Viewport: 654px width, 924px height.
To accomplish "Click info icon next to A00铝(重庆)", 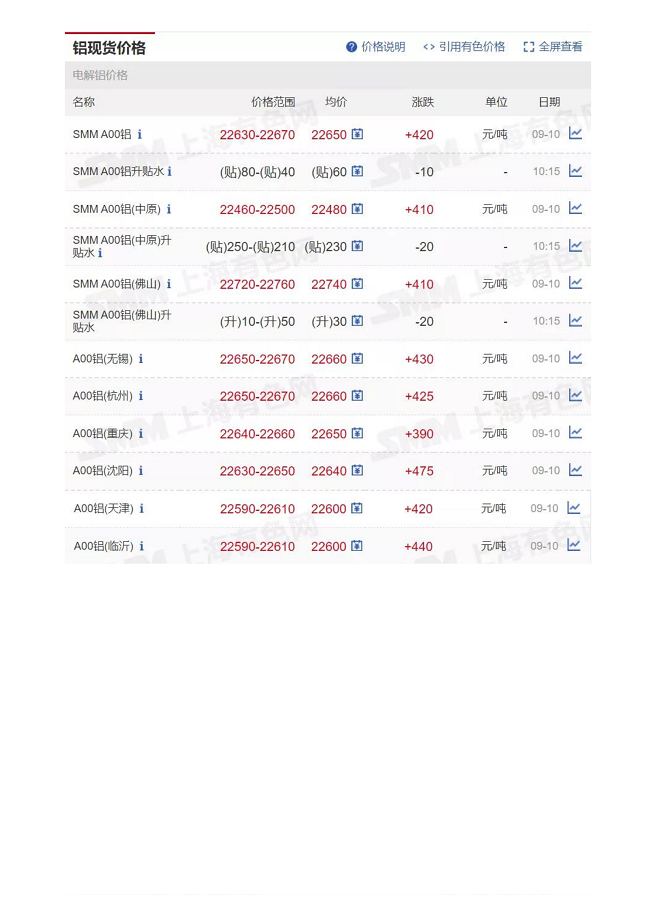I will [x=141, y=434].
